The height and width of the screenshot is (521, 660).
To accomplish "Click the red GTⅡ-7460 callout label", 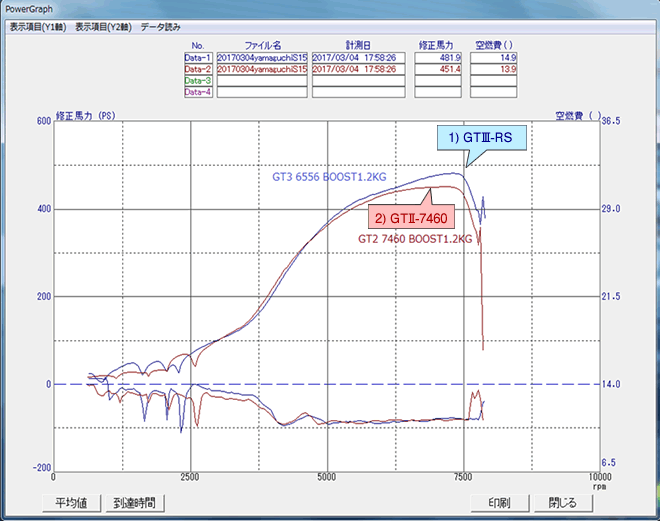I will (x=415, y=217).
